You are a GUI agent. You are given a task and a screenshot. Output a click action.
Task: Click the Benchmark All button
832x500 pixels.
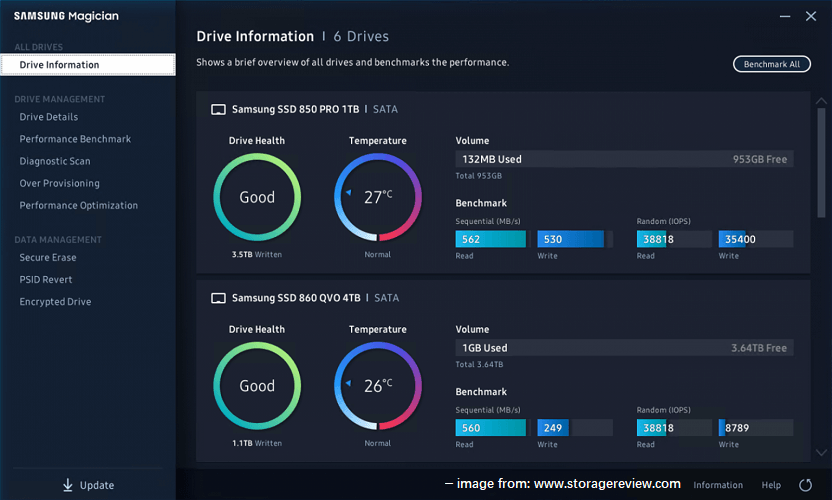(x=772, y=64)
